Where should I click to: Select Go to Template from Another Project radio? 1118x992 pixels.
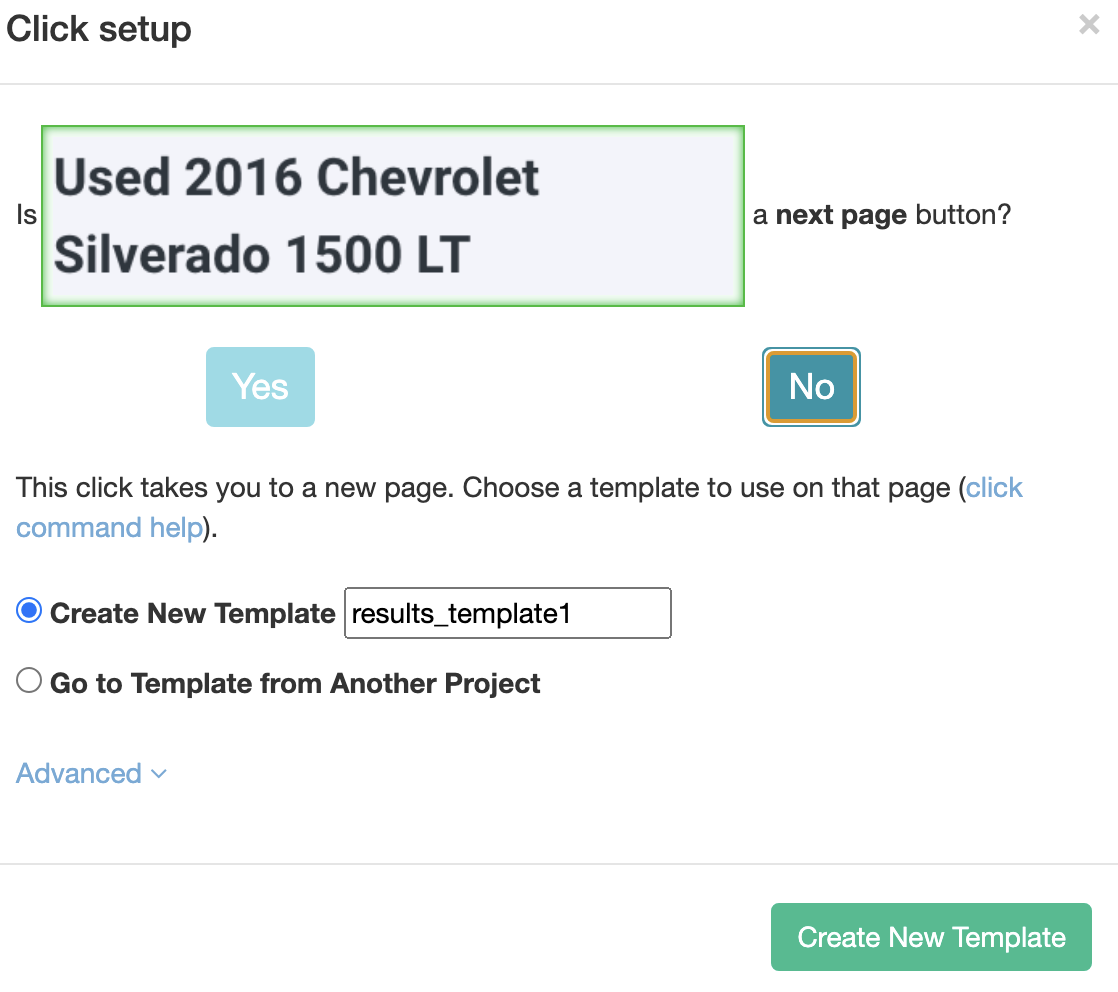29,680
